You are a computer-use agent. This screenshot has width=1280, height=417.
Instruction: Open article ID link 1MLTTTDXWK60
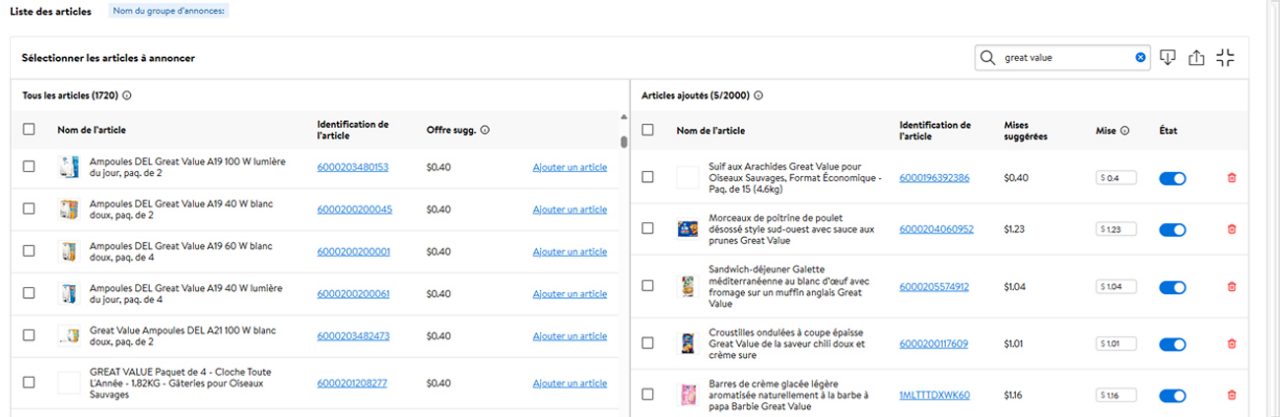click(934, 395)
